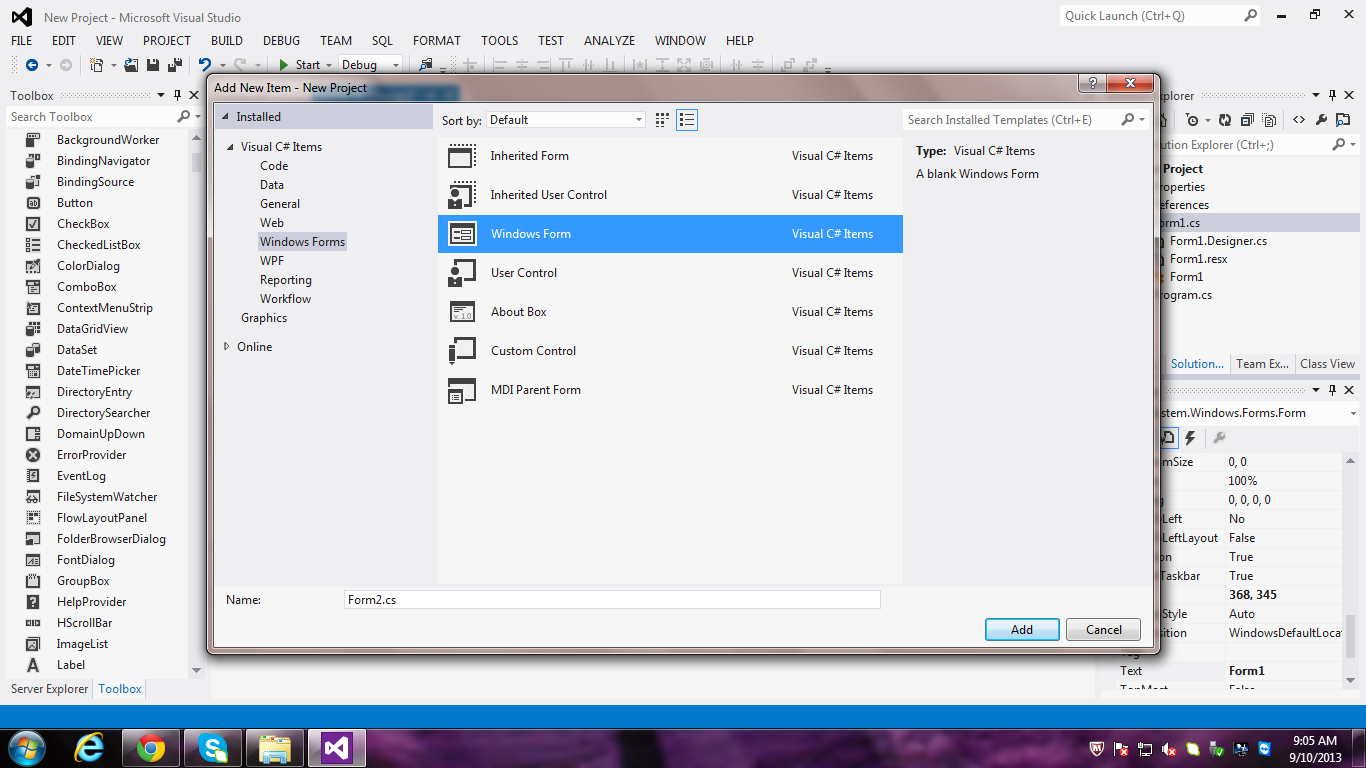Click Pending Changes Filter clock icon
Image resolution: width=1366 pixels, height=768 pixels.
(1193, 120)
